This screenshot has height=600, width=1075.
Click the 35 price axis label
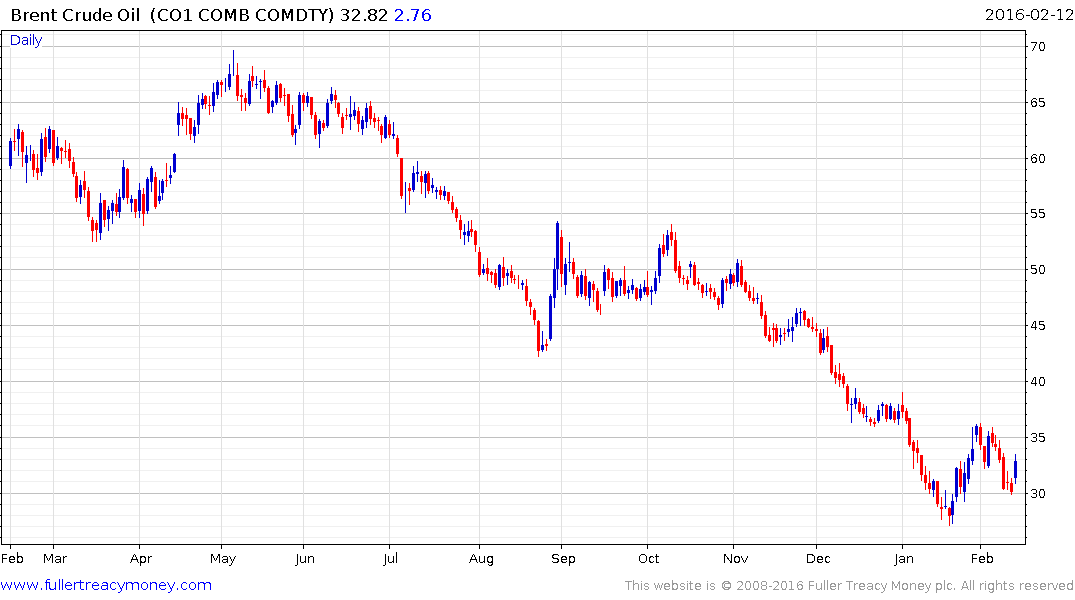[x=1037, y=437]
